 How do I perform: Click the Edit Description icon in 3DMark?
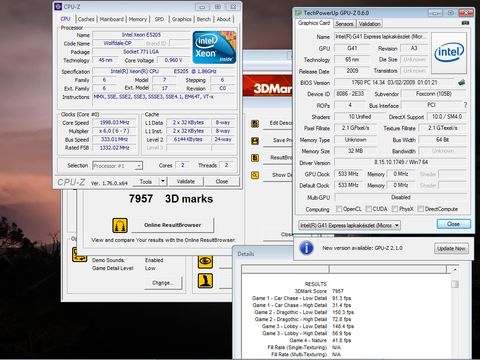click(x=255, y=124)
